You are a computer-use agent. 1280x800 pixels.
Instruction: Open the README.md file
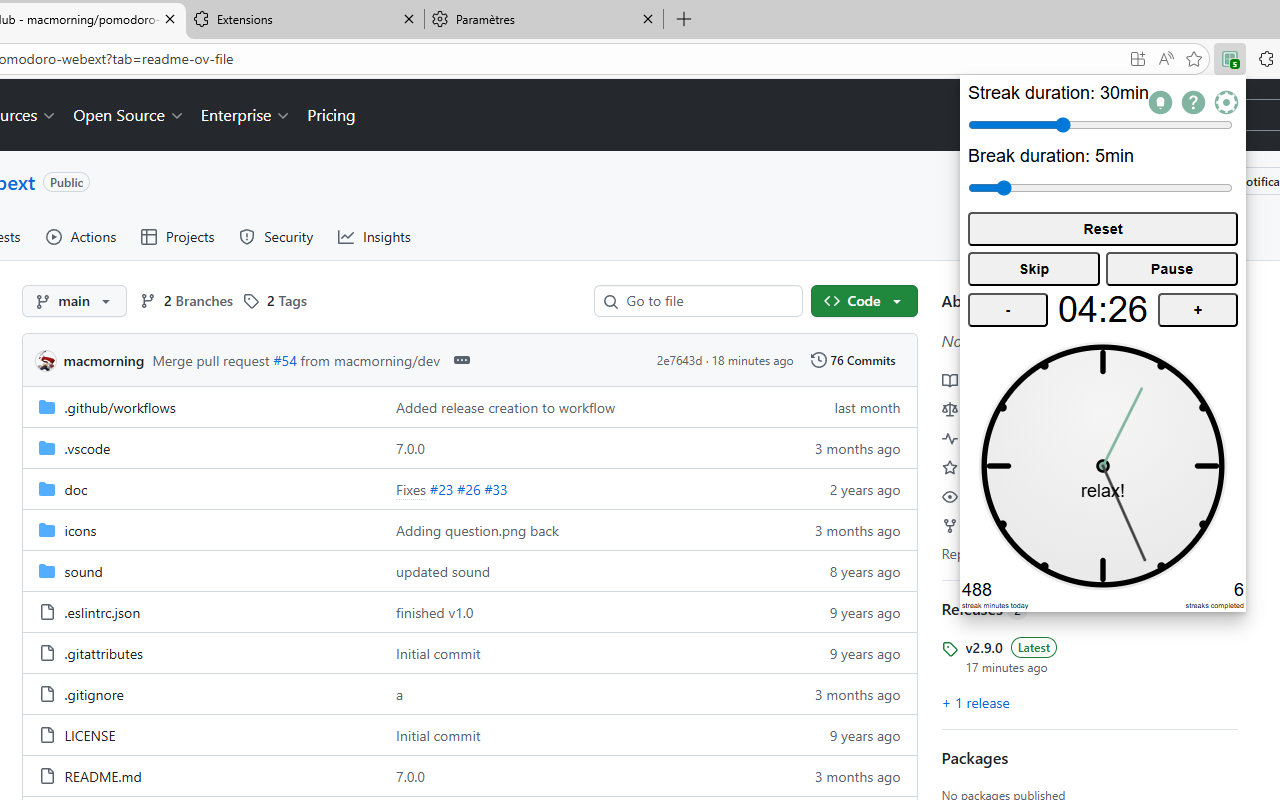point(103,777)
